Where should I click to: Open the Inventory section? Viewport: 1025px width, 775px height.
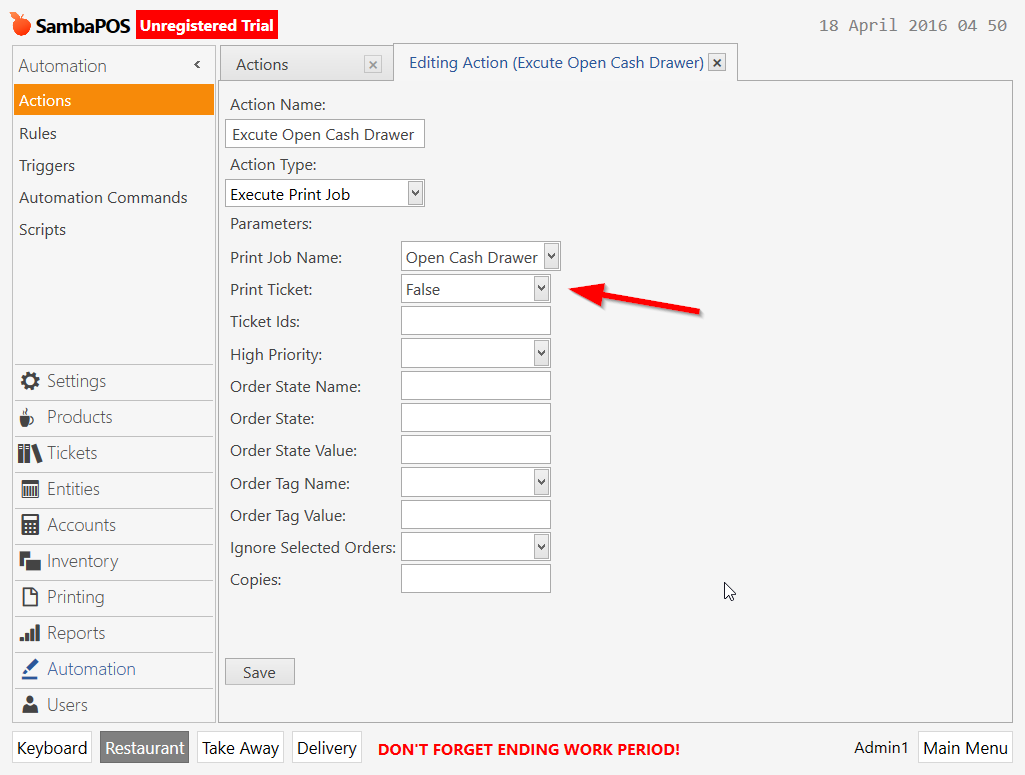(114, 561)
